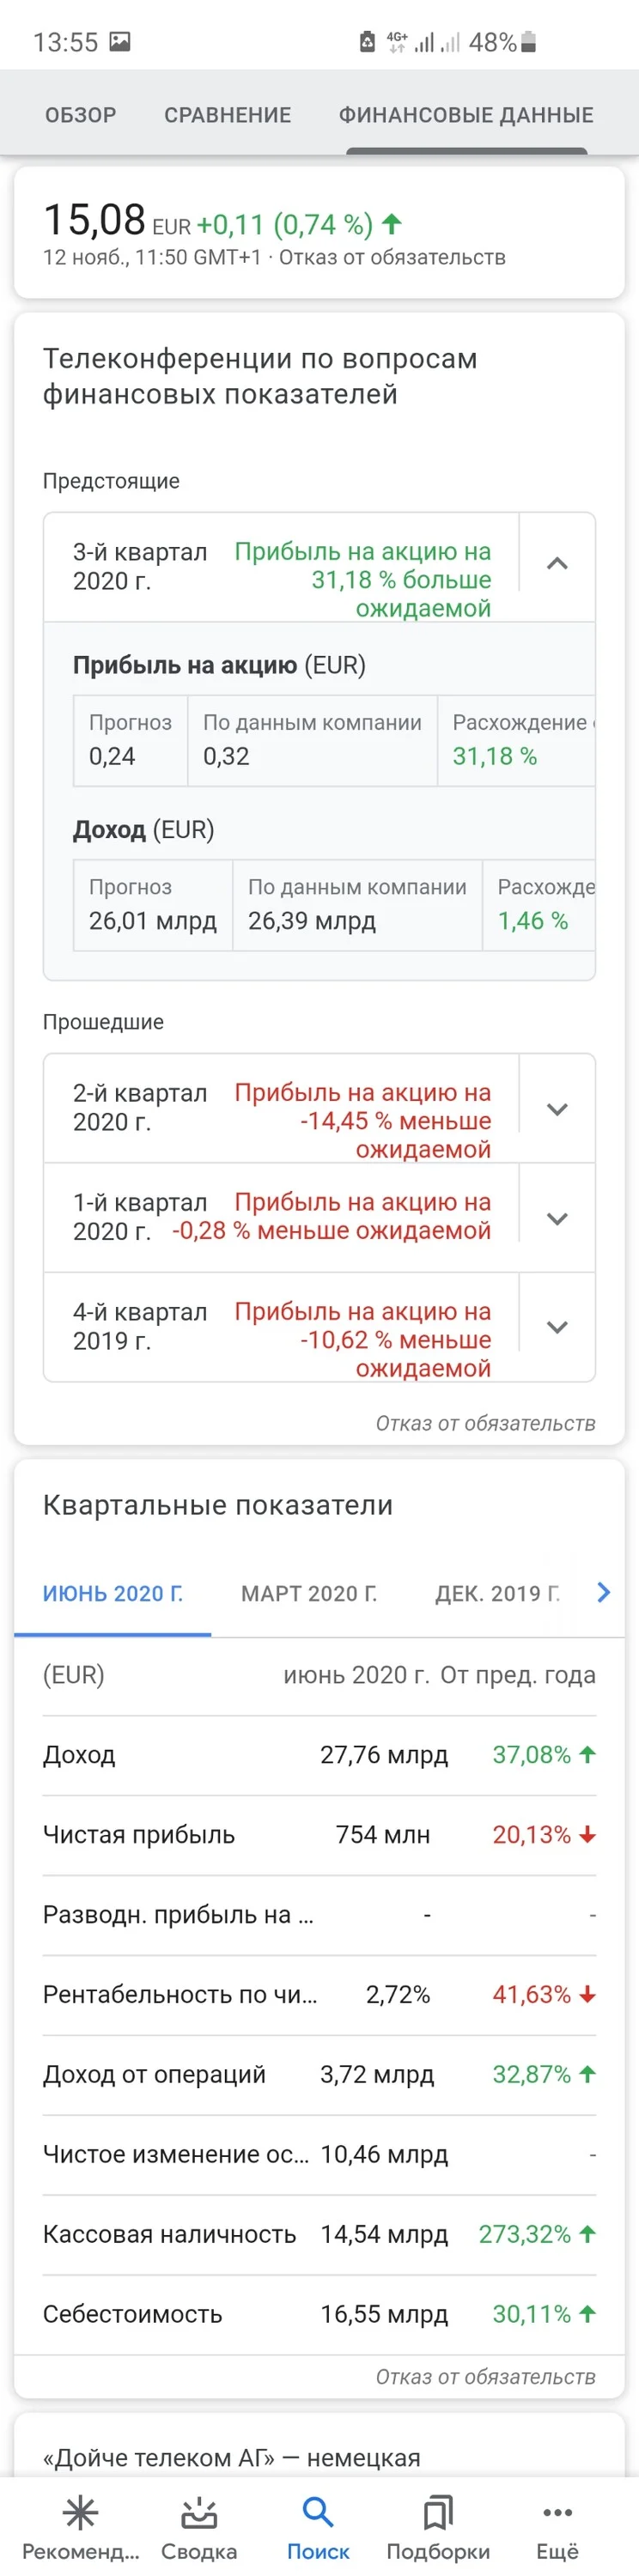Tap the Поиск magnifier icon
Viewport: 639px width, 2576px height.
click(318, 2512)
